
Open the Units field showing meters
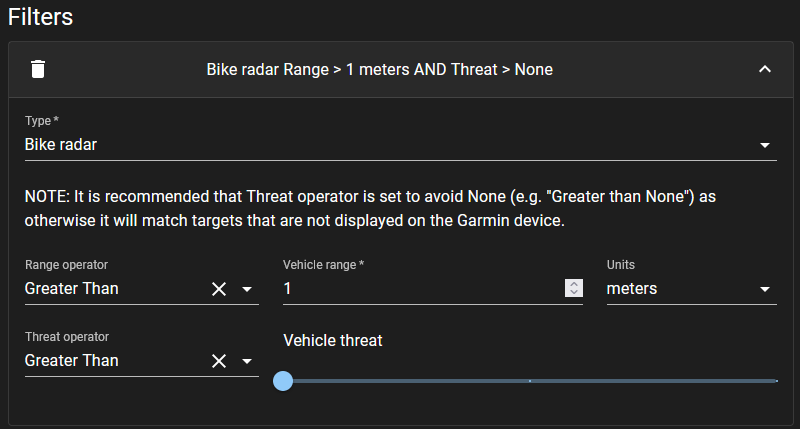coord(680,289)
